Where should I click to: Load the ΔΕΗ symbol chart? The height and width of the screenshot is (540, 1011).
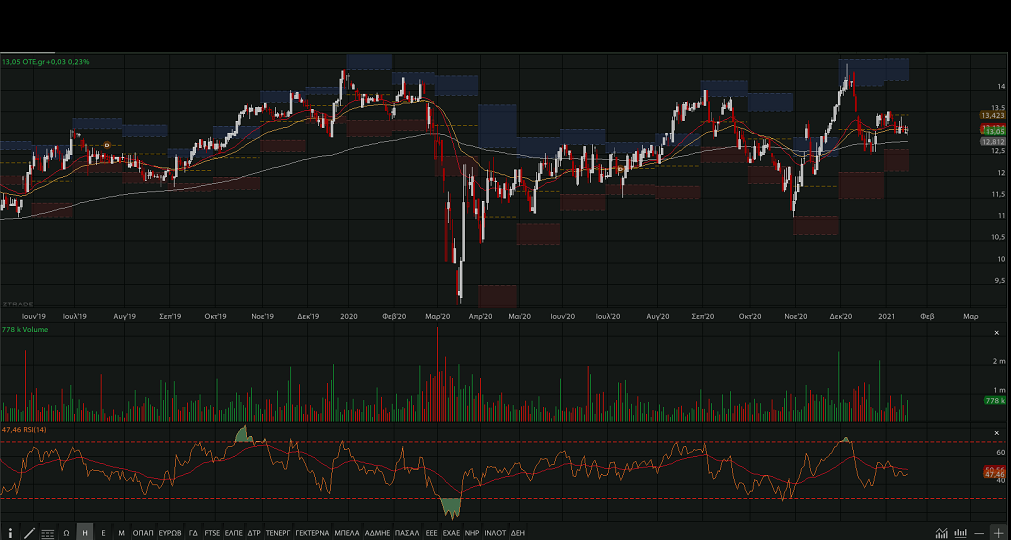point(518,533)
